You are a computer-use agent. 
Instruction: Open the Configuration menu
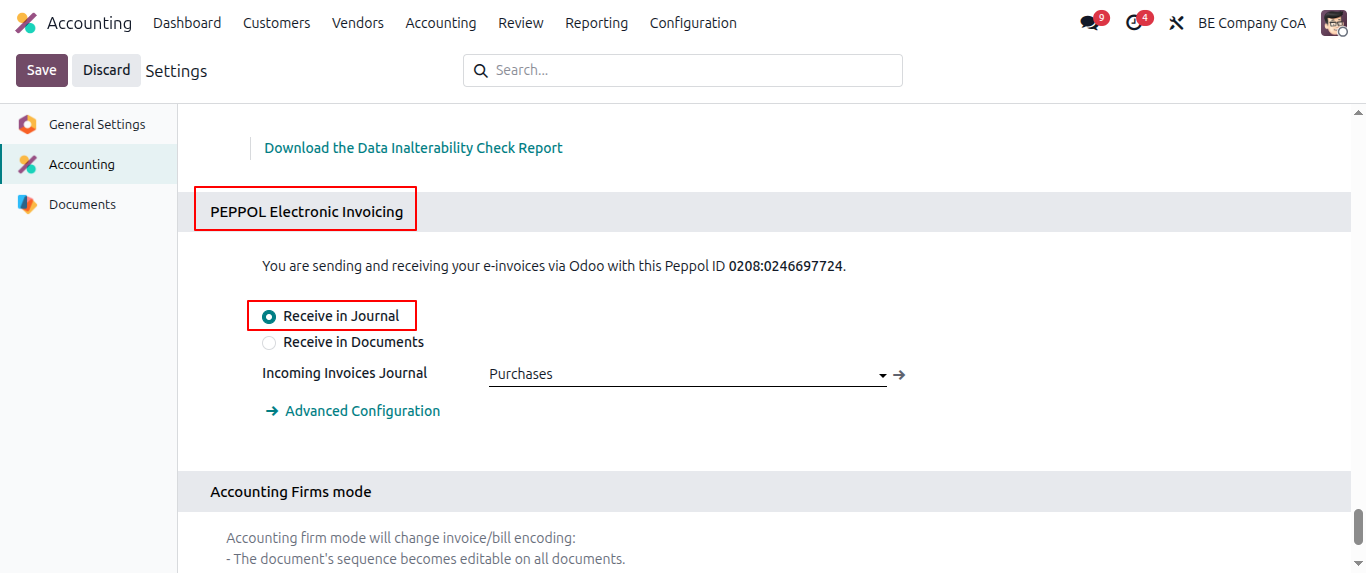pyautogui.click(x=693, y=23)
